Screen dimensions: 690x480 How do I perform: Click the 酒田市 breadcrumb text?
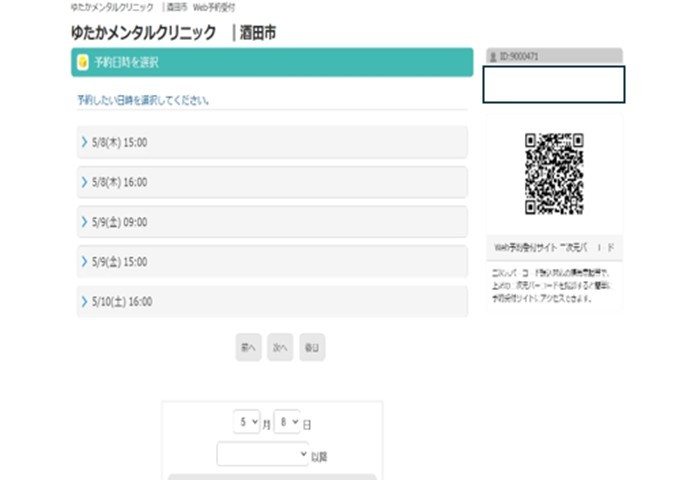[x=177, y=7]
